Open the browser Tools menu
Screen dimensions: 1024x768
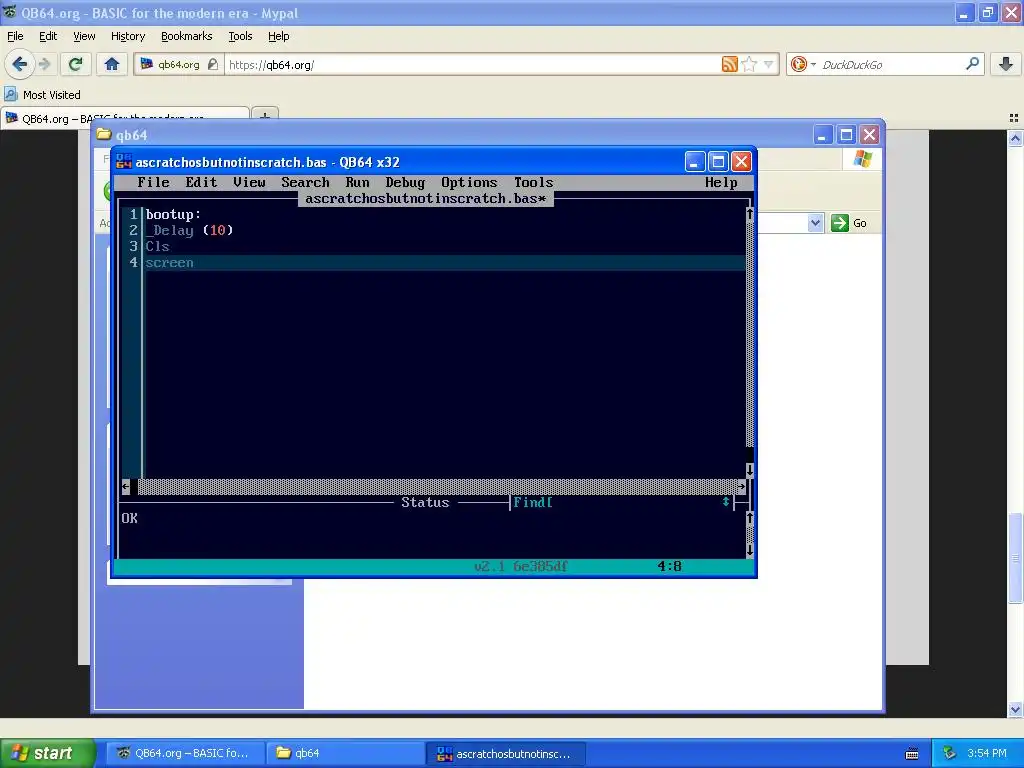(x=240, y=36)
